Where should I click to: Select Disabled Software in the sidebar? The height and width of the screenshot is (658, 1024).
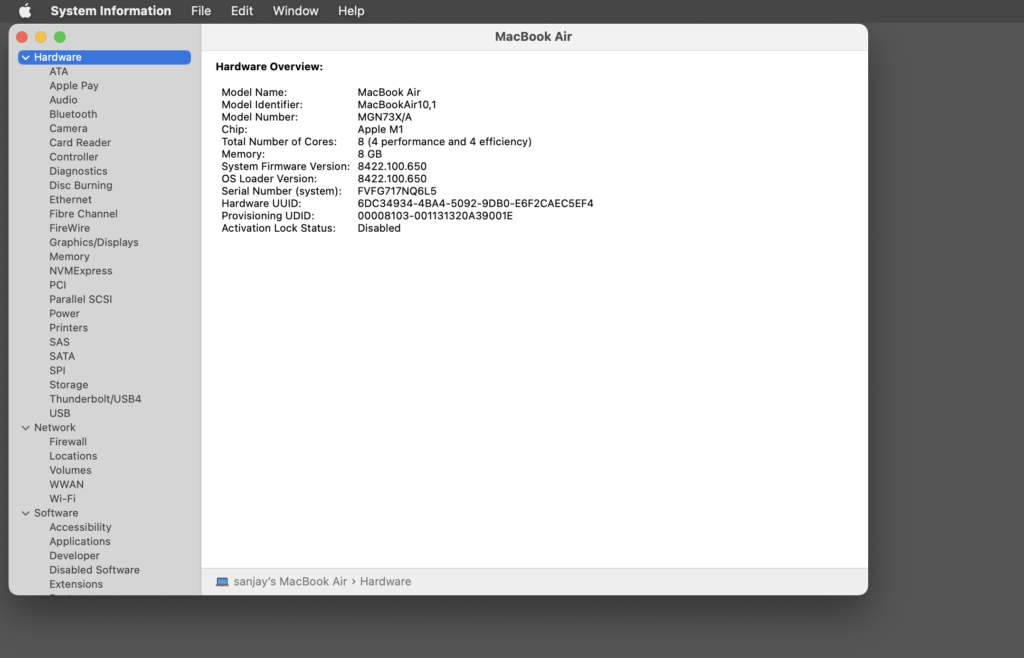[x=95, y=571]
